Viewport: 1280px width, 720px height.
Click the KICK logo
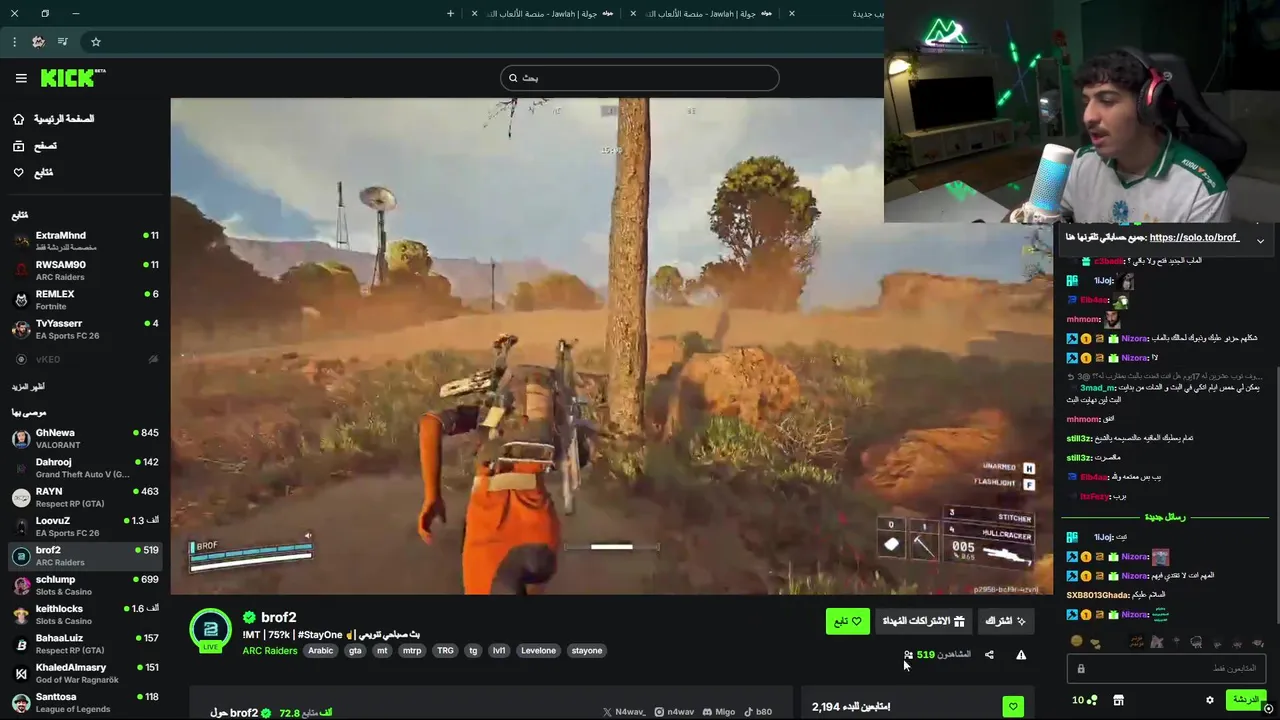(x=72, y=78)
